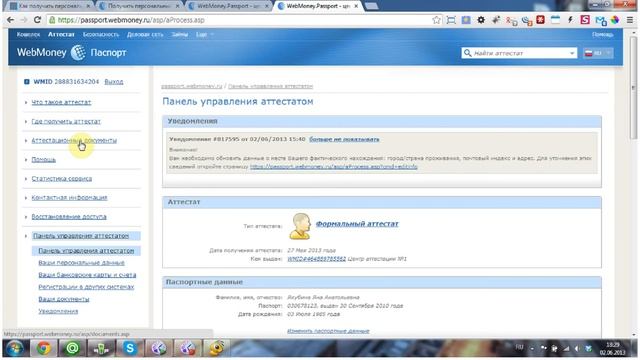Expand the Еще dropdown in top navigation

click(x=204, y=35)
